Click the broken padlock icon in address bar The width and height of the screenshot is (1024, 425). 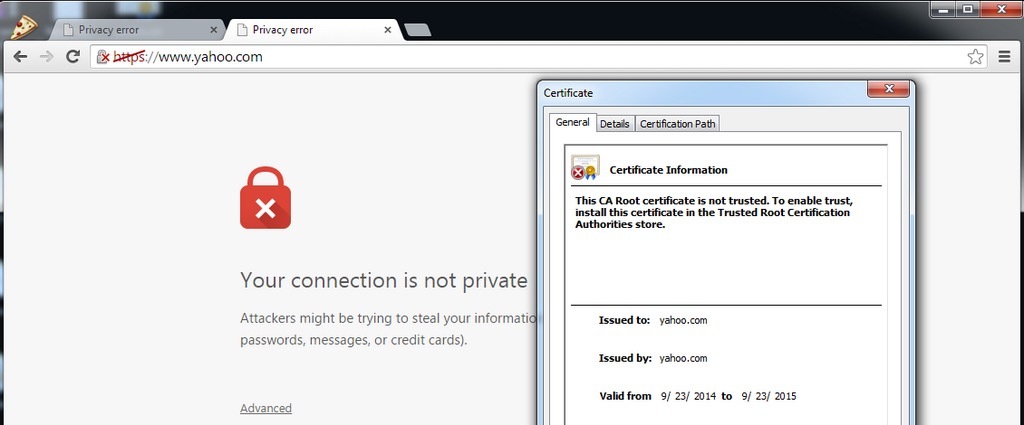[103, 57]
